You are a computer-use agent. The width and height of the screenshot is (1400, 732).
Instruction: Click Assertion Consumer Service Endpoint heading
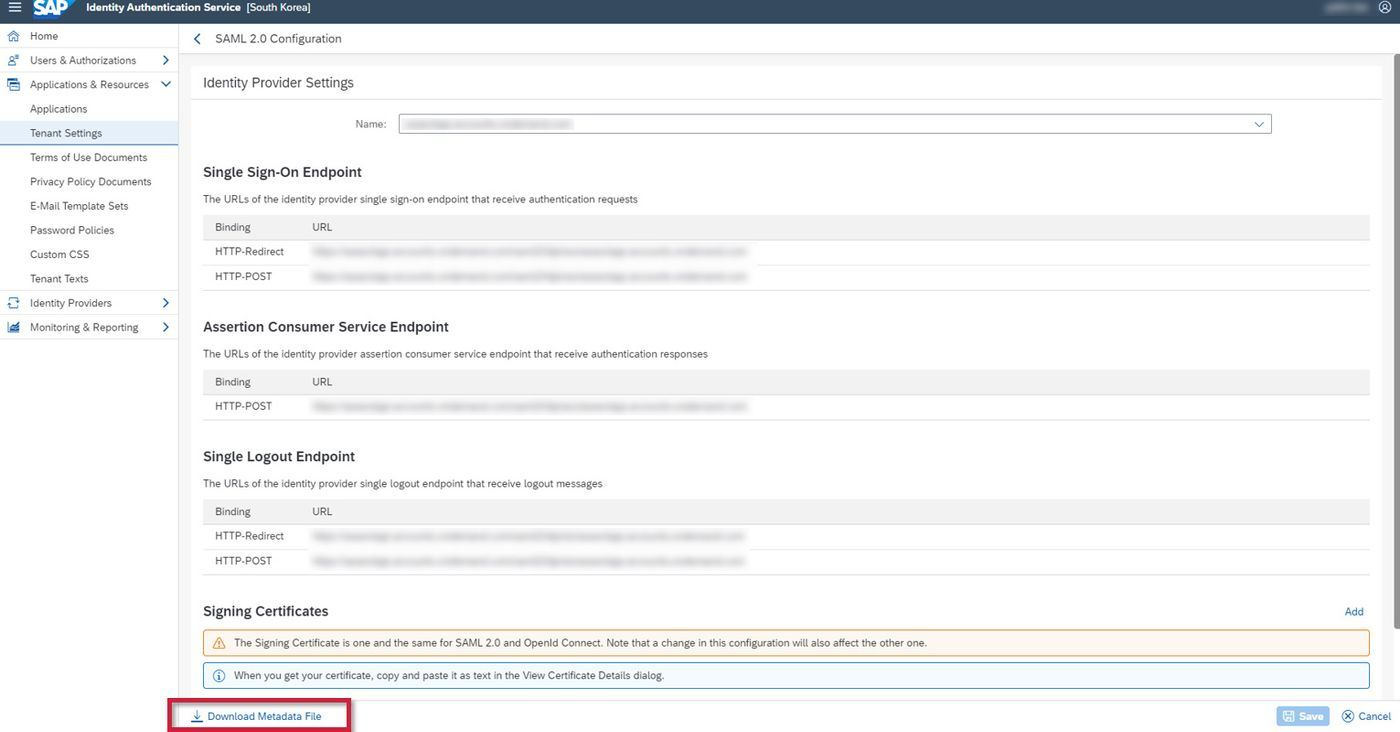(326, 327)
